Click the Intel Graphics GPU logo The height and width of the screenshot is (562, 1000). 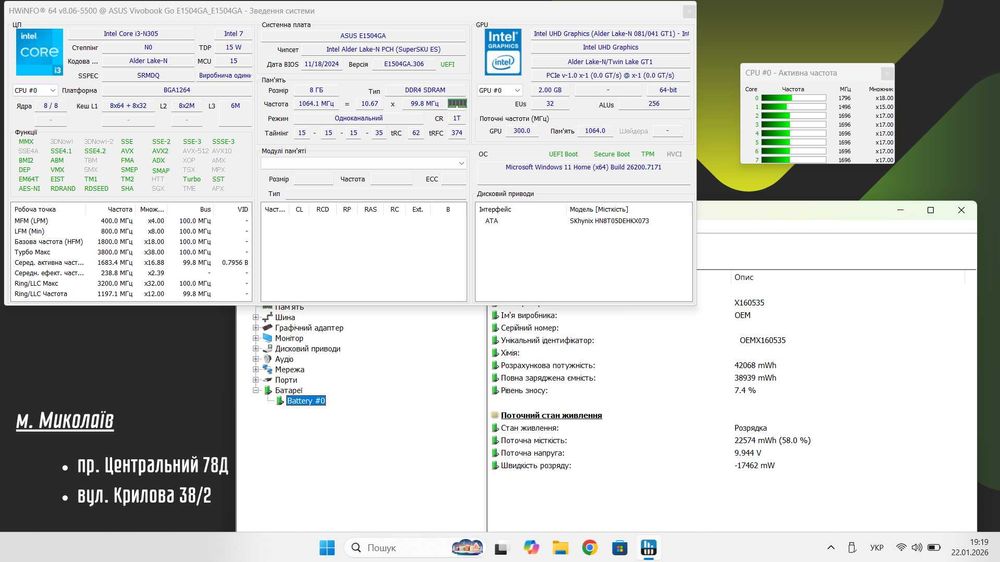(x=503, y=52)
